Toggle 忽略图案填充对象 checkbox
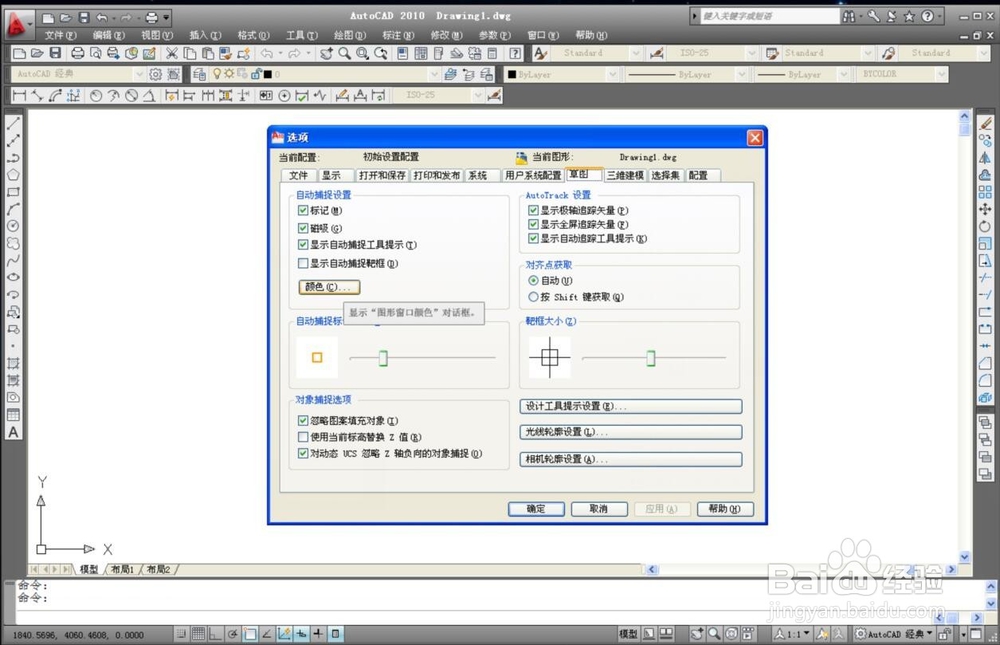This screenshot has width=1000, height=645. [304, 420]
